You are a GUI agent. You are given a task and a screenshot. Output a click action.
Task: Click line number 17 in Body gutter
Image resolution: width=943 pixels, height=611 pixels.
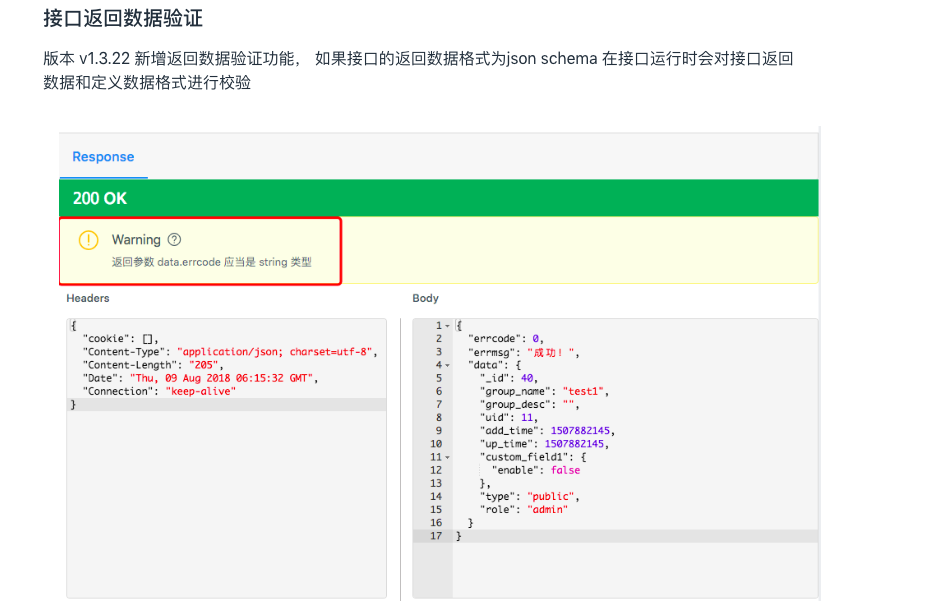click(x=436, y=536)
